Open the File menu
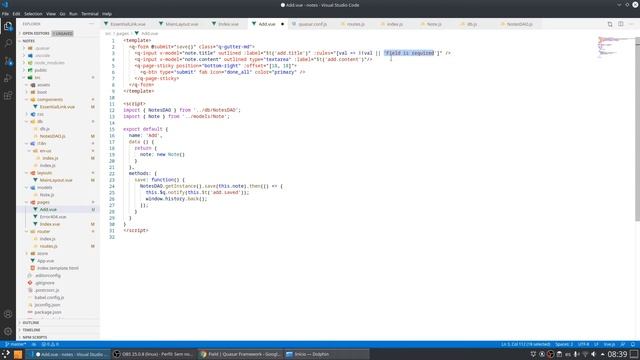This screenshot has height=360, width=640. 5,14
